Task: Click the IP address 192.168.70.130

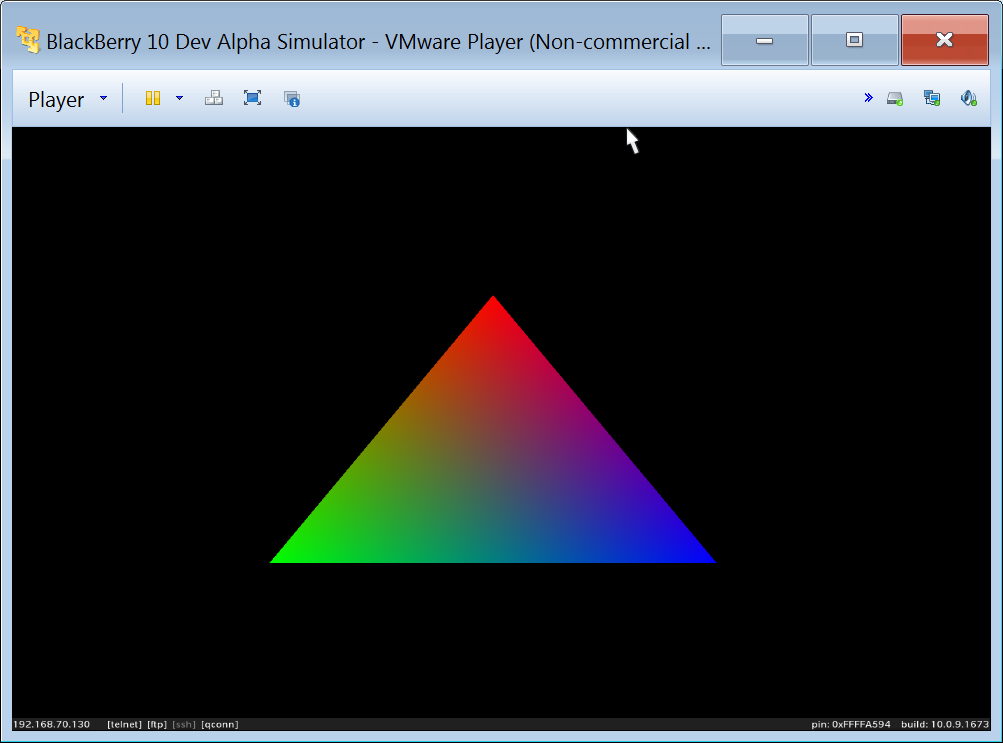Action: point(52,724)
